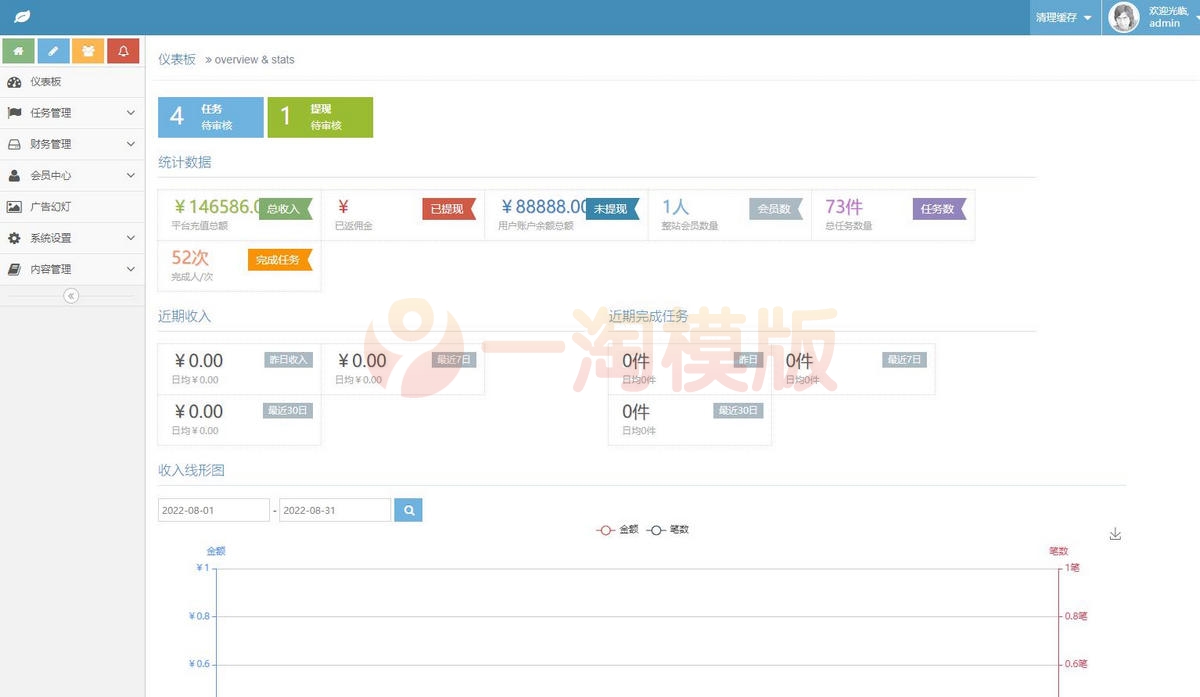
Task: Click the 已提现 ribbon label
Action: pyautogui.click(x=449, y=209)
